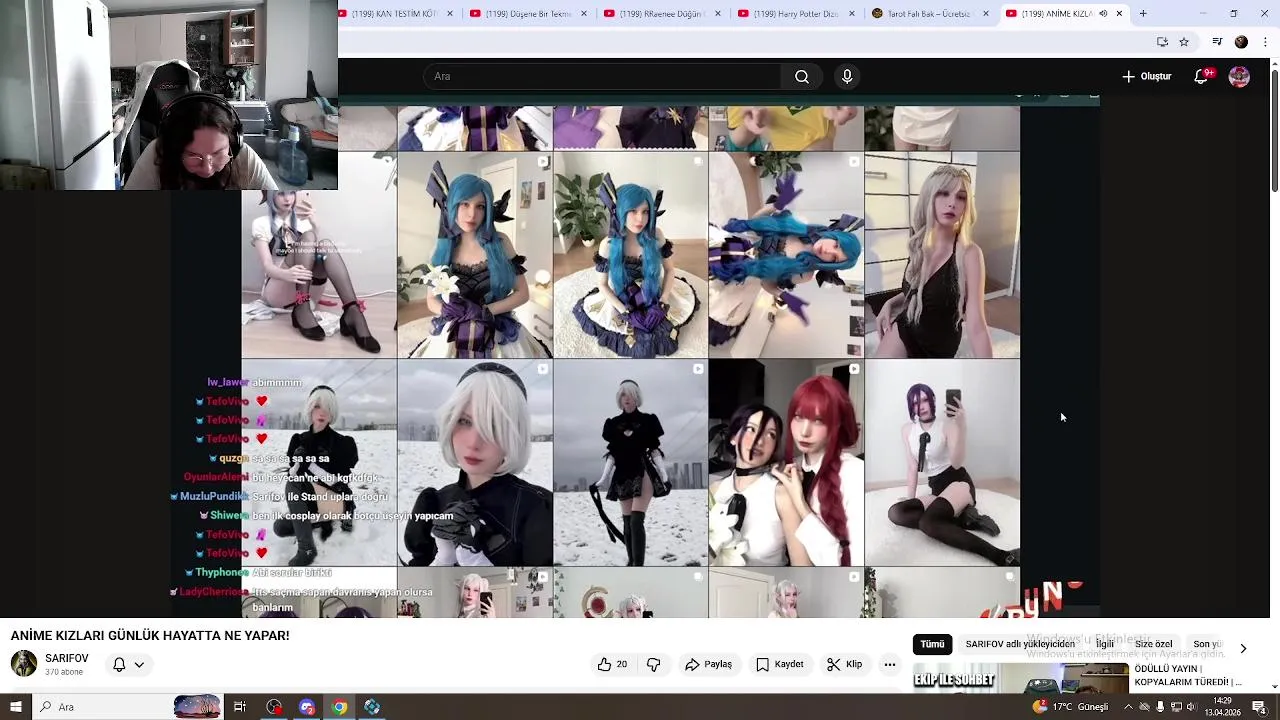Open network icon in system tray
This screenshot has width=1280, height=720.
click(1176, 707)
